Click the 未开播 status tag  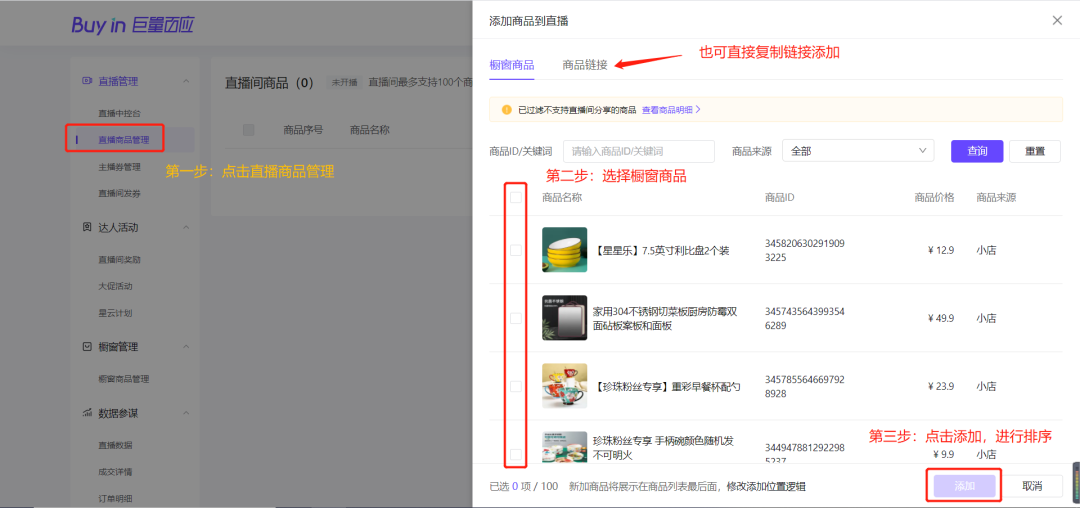point(344,83)
